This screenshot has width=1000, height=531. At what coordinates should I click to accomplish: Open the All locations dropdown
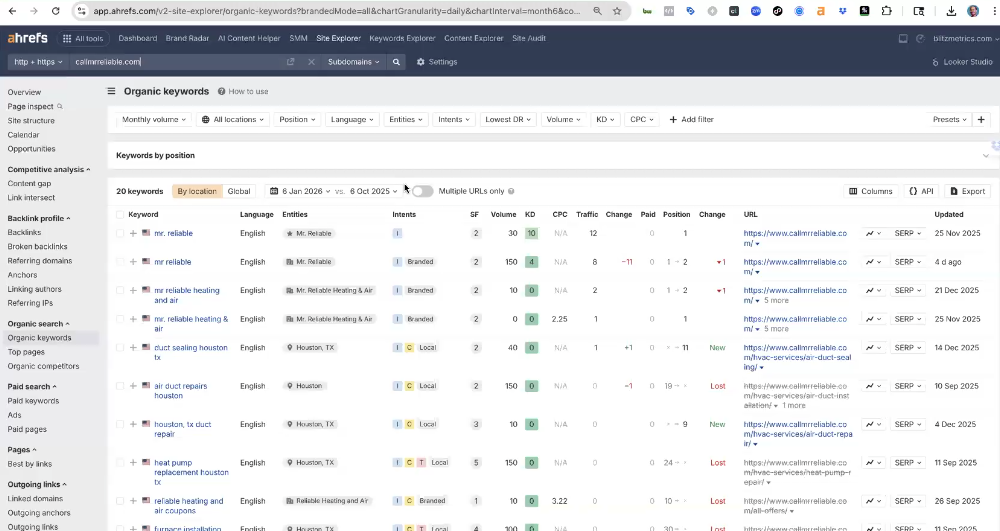(x=234, y=120)
